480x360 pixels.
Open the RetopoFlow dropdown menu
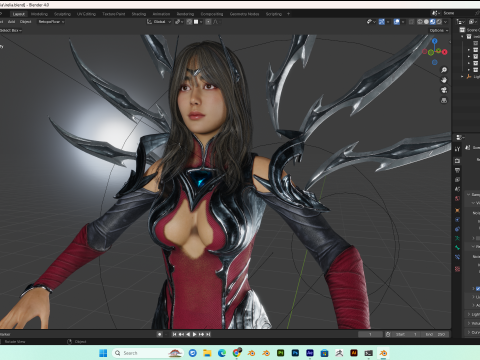[51, 22]
